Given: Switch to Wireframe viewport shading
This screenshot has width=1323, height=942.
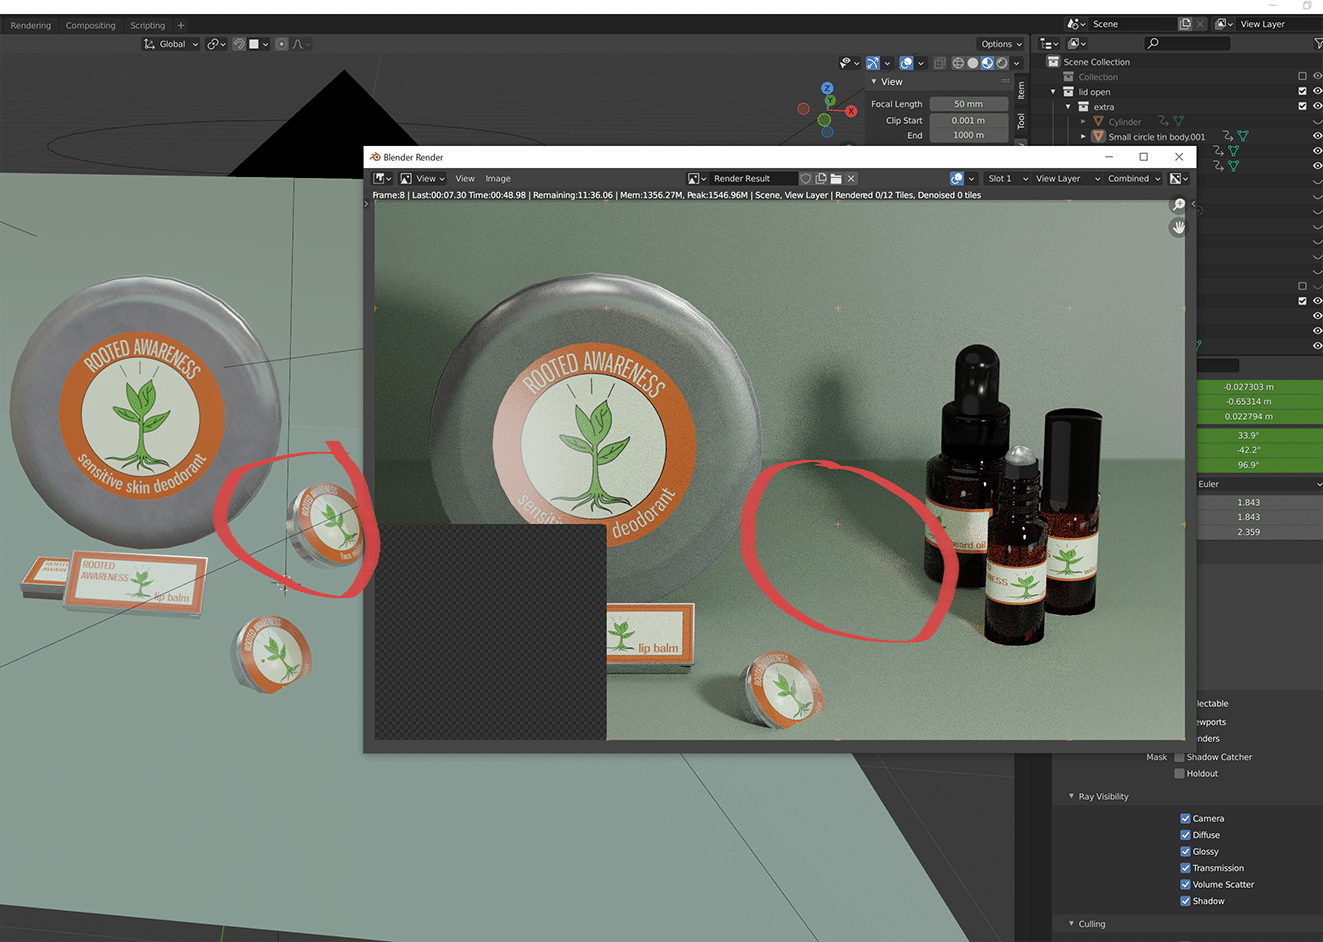Looking at the screenshot, I should point(958,63).
